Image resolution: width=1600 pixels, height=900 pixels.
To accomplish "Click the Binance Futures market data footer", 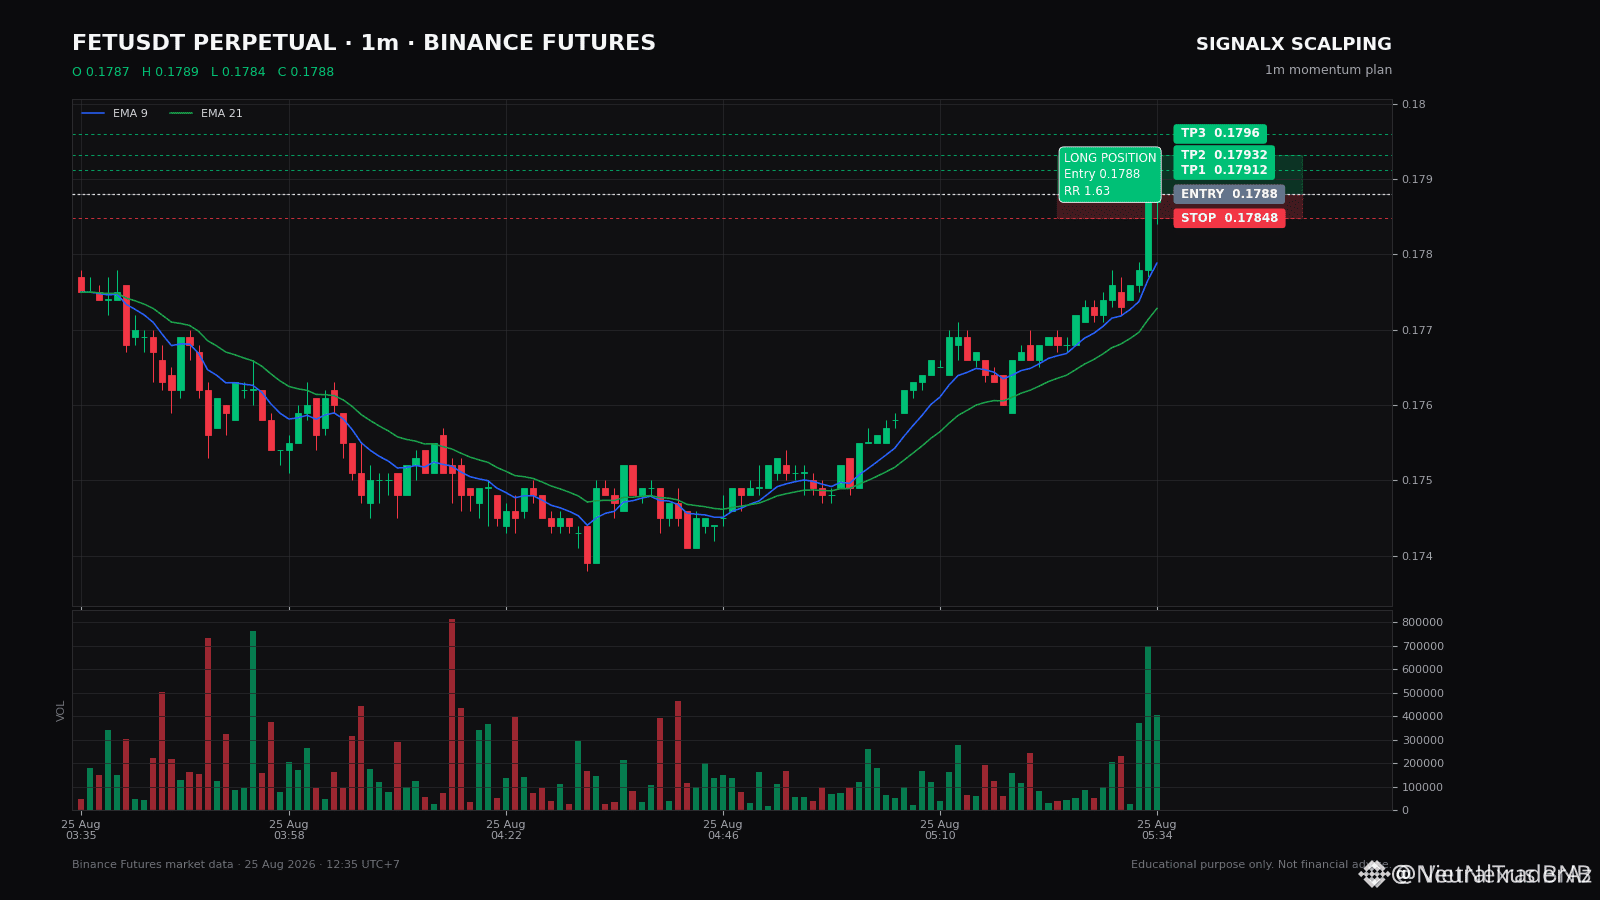I will 236,865.
